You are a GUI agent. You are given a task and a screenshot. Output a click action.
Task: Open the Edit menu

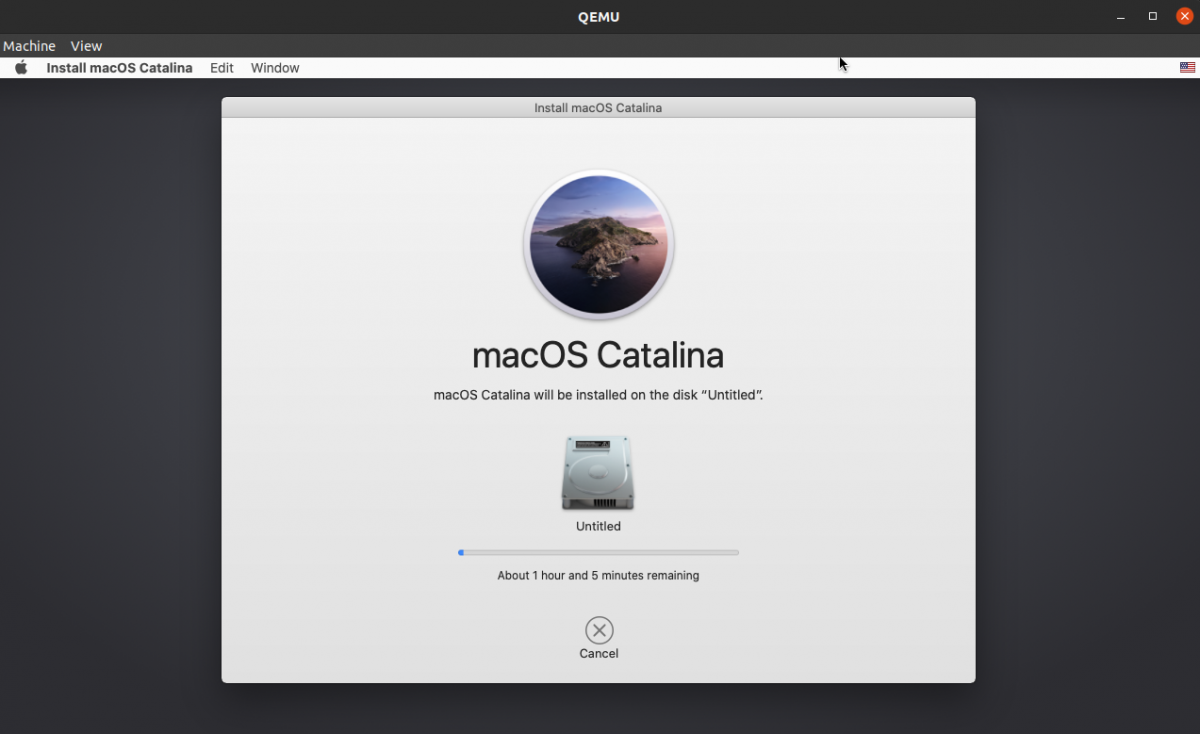pyautogui.click(x=221, y=67)
